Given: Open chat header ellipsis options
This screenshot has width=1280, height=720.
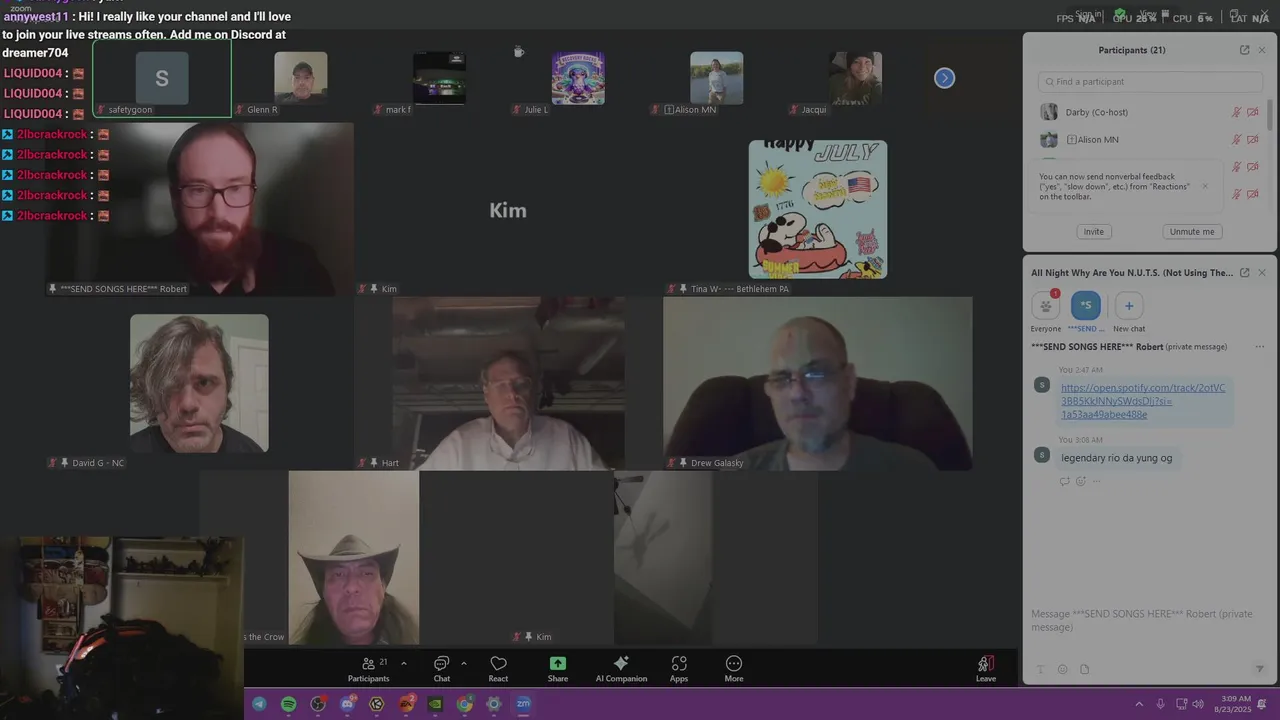Looking at the screenshot, I should (1260, 347).
